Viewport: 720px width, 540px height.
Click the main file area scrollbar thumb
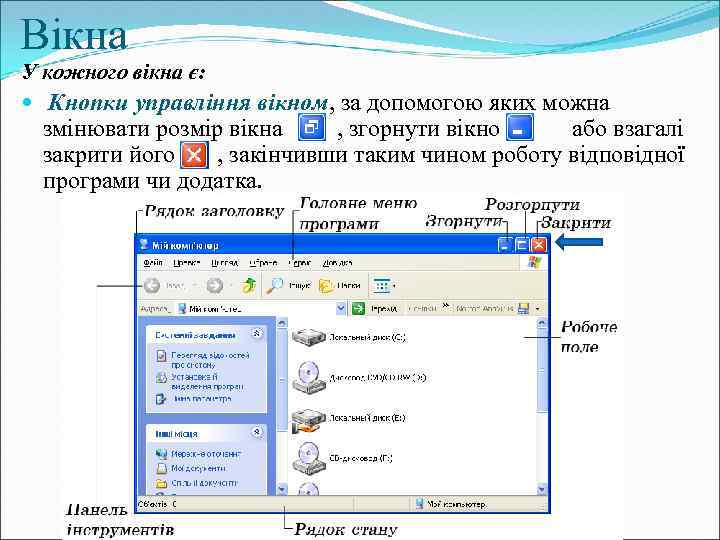point(542,370)
